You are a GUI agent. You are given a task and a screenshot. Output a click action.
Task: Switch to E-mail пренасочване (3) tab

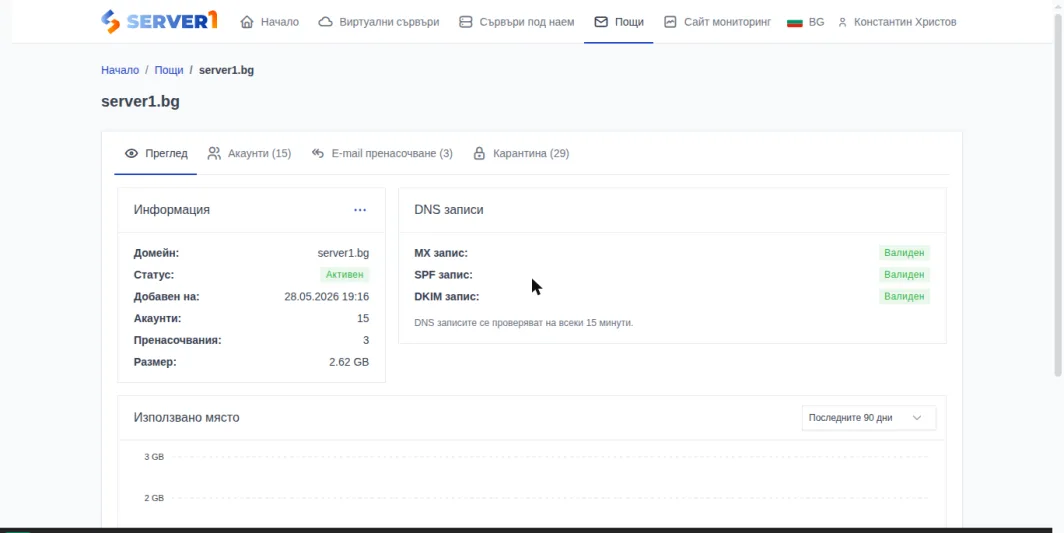coord(382,153)
